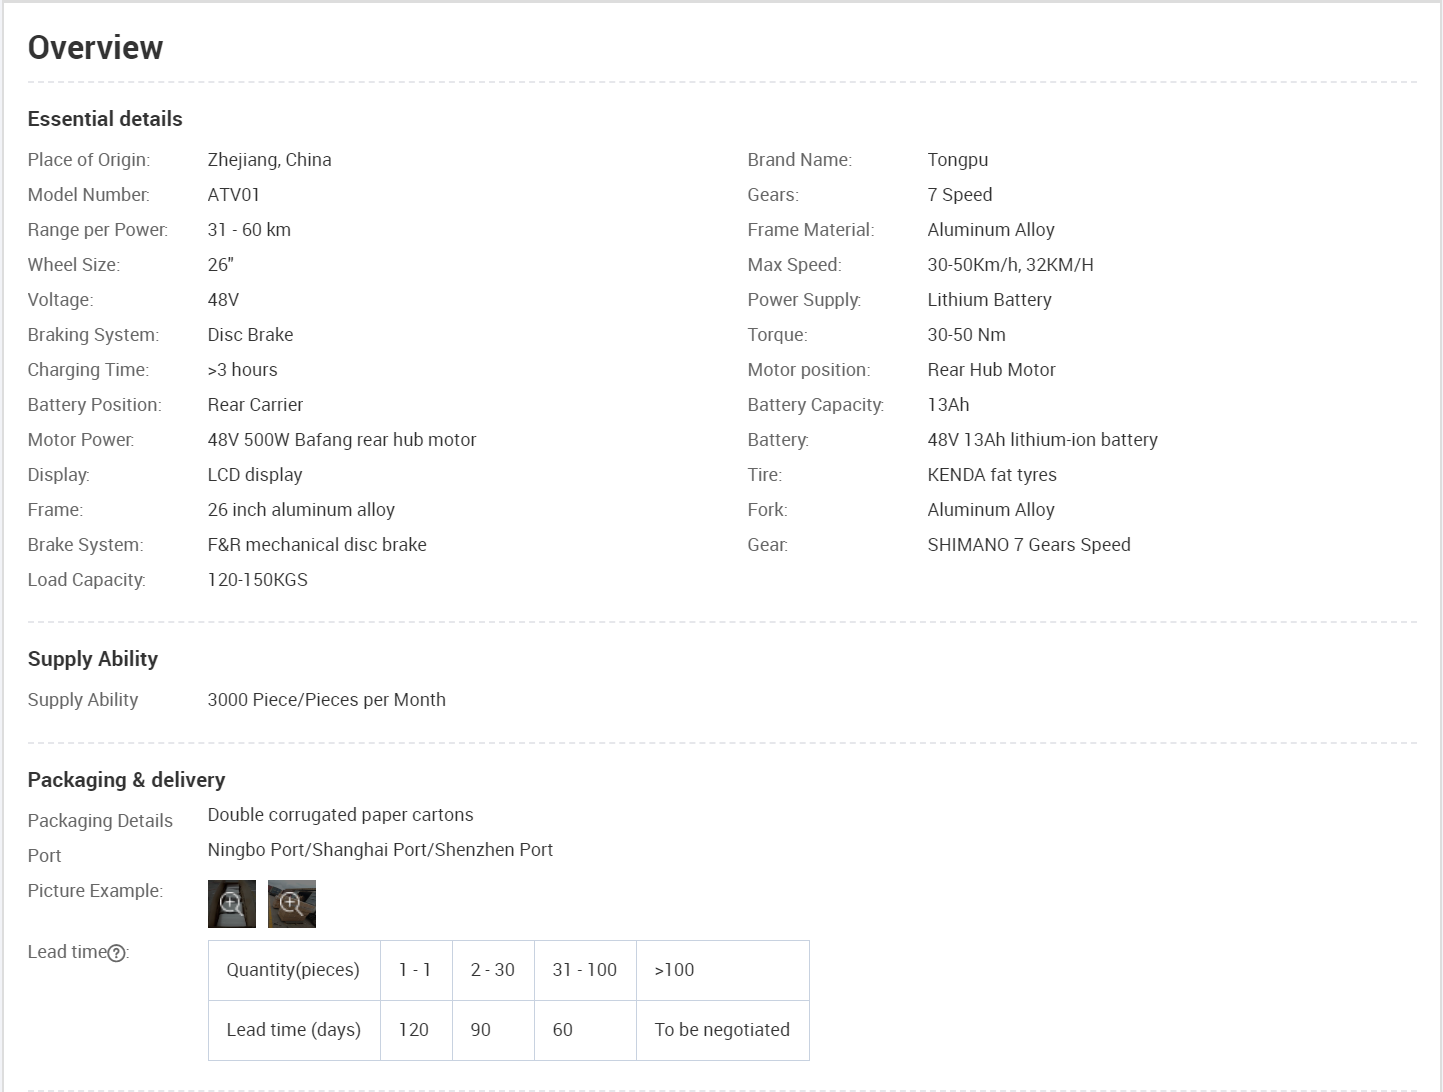The image size is (1443, 1092).
Task: Click the 48V 500W Bafang motor text
Action: click(x=342, y=440)
